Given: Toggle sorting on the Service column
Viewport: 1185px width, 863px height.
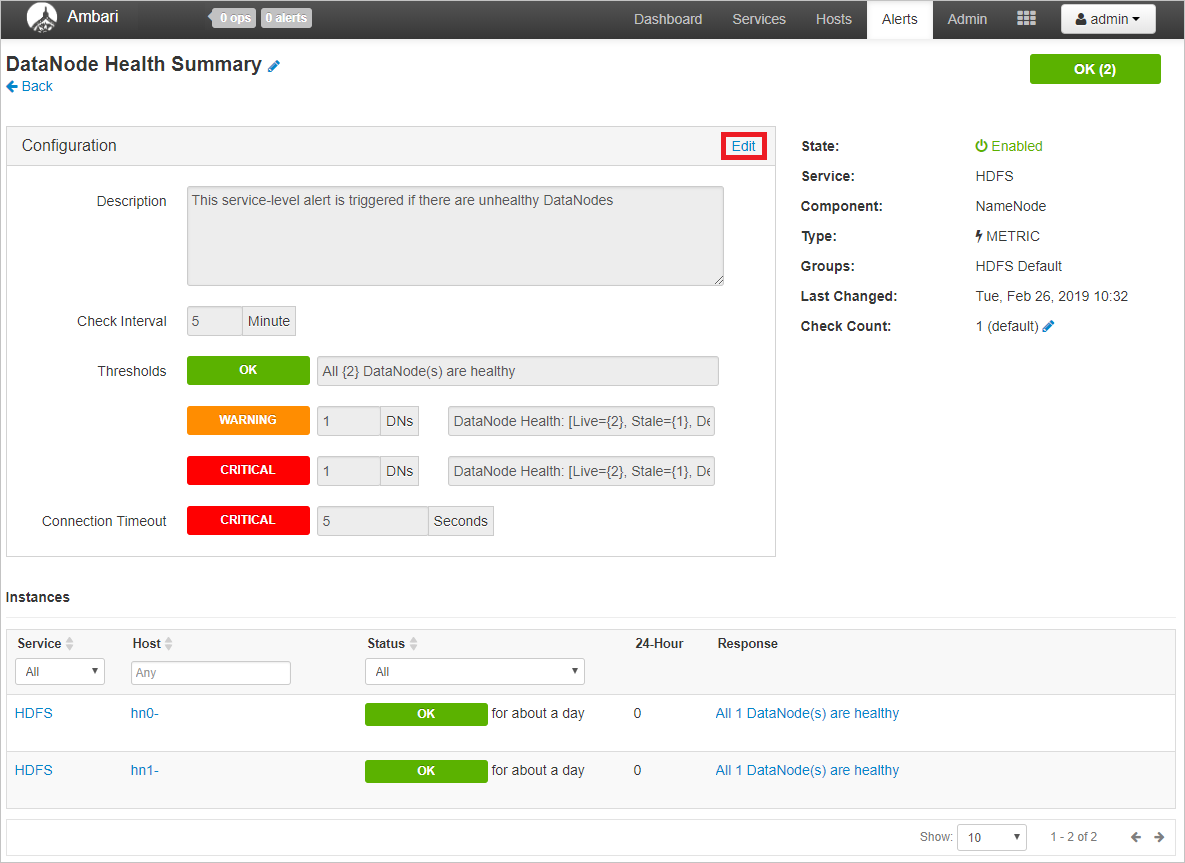Looking at the screenshot, I should click(x=70, y=643).
